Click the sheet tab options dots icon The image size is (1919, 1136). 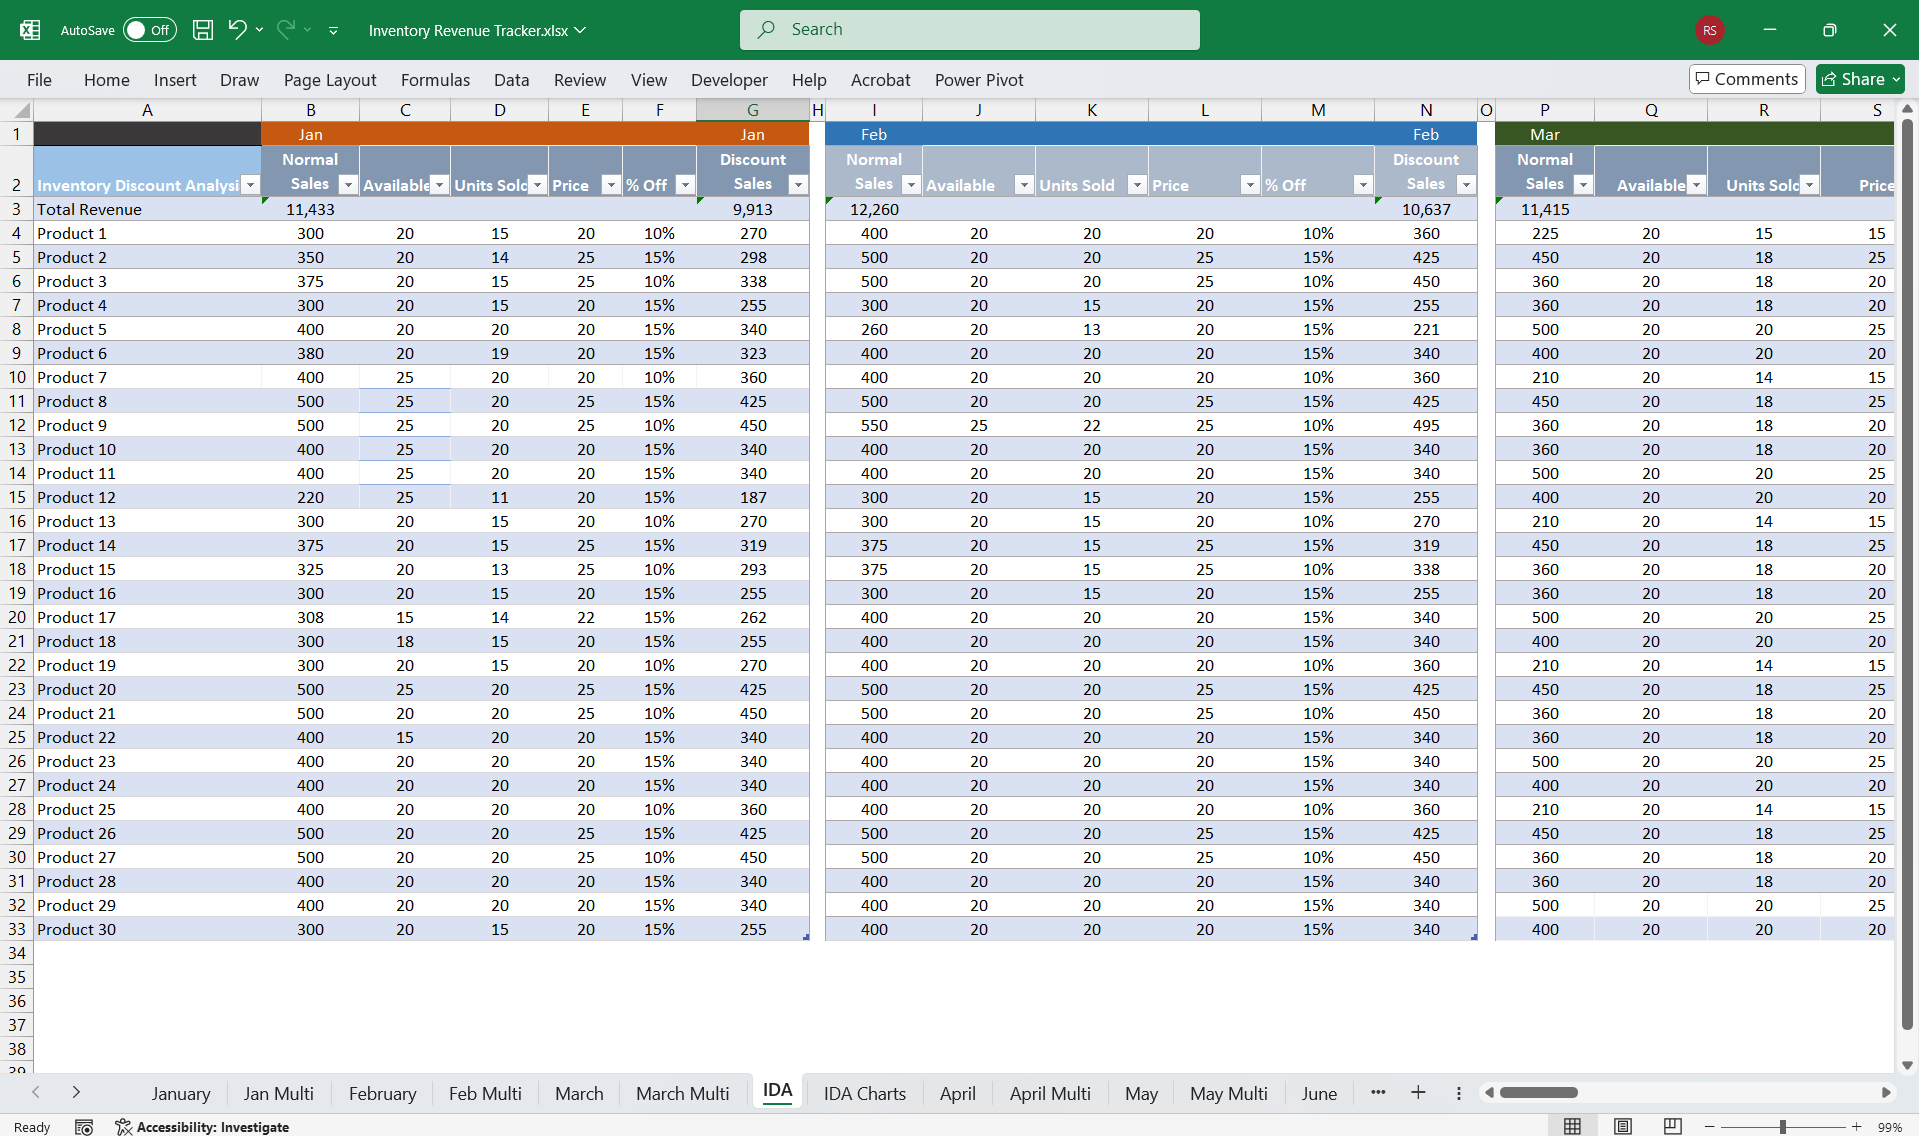(1458, 1093)
